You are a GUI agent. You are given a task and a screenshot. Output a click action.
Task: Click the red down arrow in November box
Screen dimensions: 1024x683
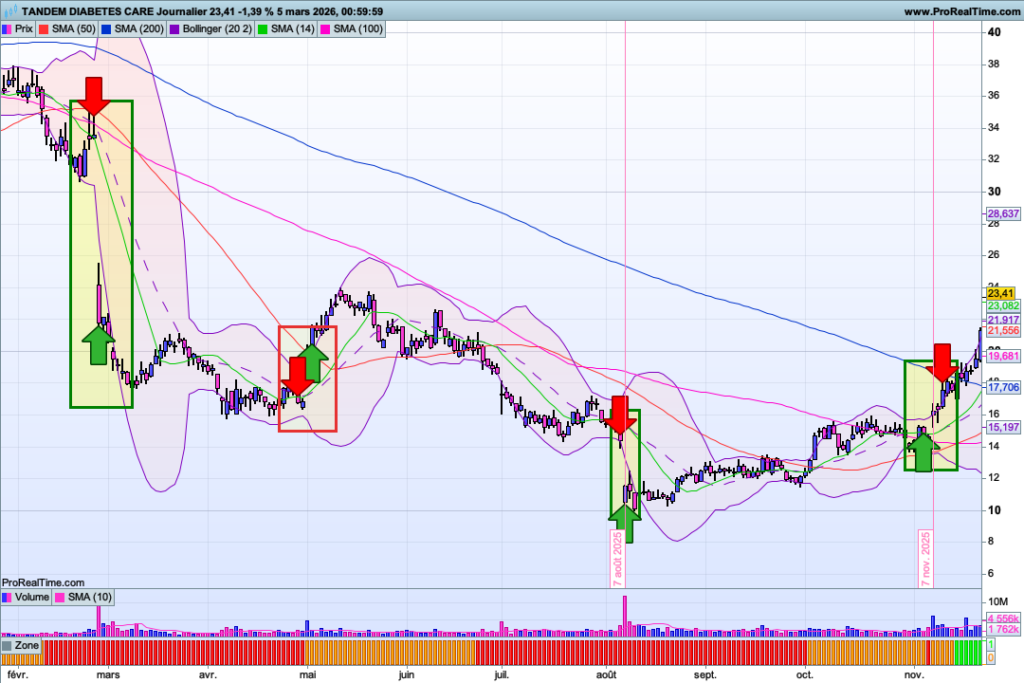(x=943, y=361)
